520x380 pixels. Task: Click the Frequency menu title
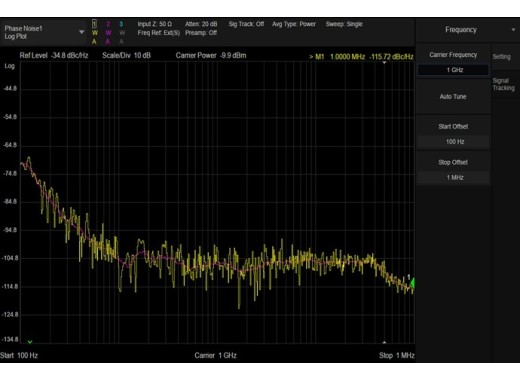pyautogui.click(x=461, y=30)
